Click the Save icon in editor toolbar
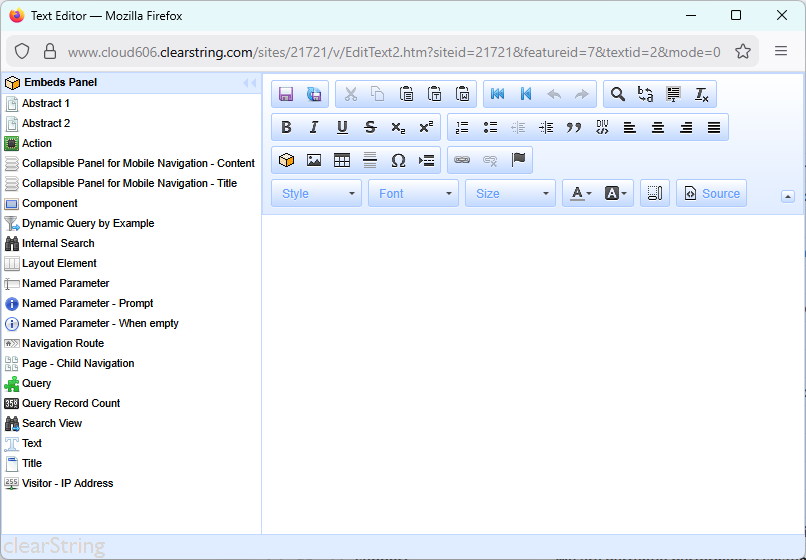Screen dimensions: 806x560 [x=286, y=95]
